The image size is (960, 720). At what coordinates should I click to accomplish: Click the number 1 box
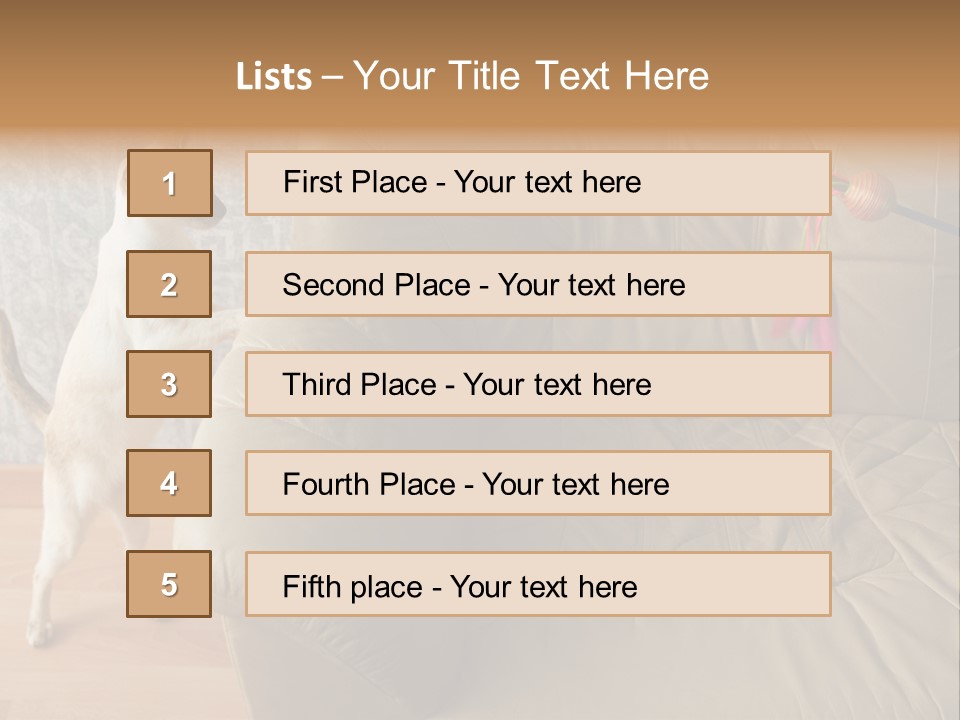click(x=169, y=183)
